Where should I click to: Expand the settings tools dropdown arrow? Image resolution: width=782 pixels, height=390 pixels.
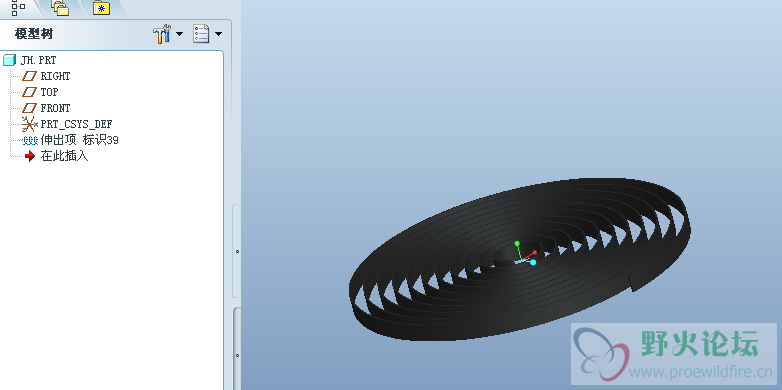coord(179,34)
